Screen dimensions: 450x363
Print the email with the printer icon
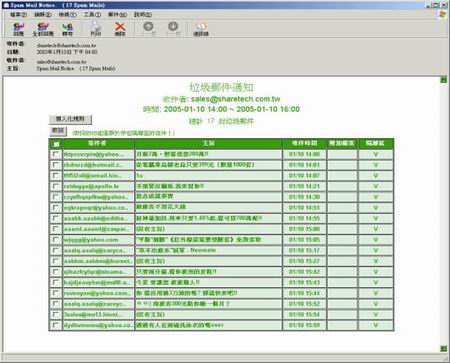pyautogui.click(x=96, y=29)
